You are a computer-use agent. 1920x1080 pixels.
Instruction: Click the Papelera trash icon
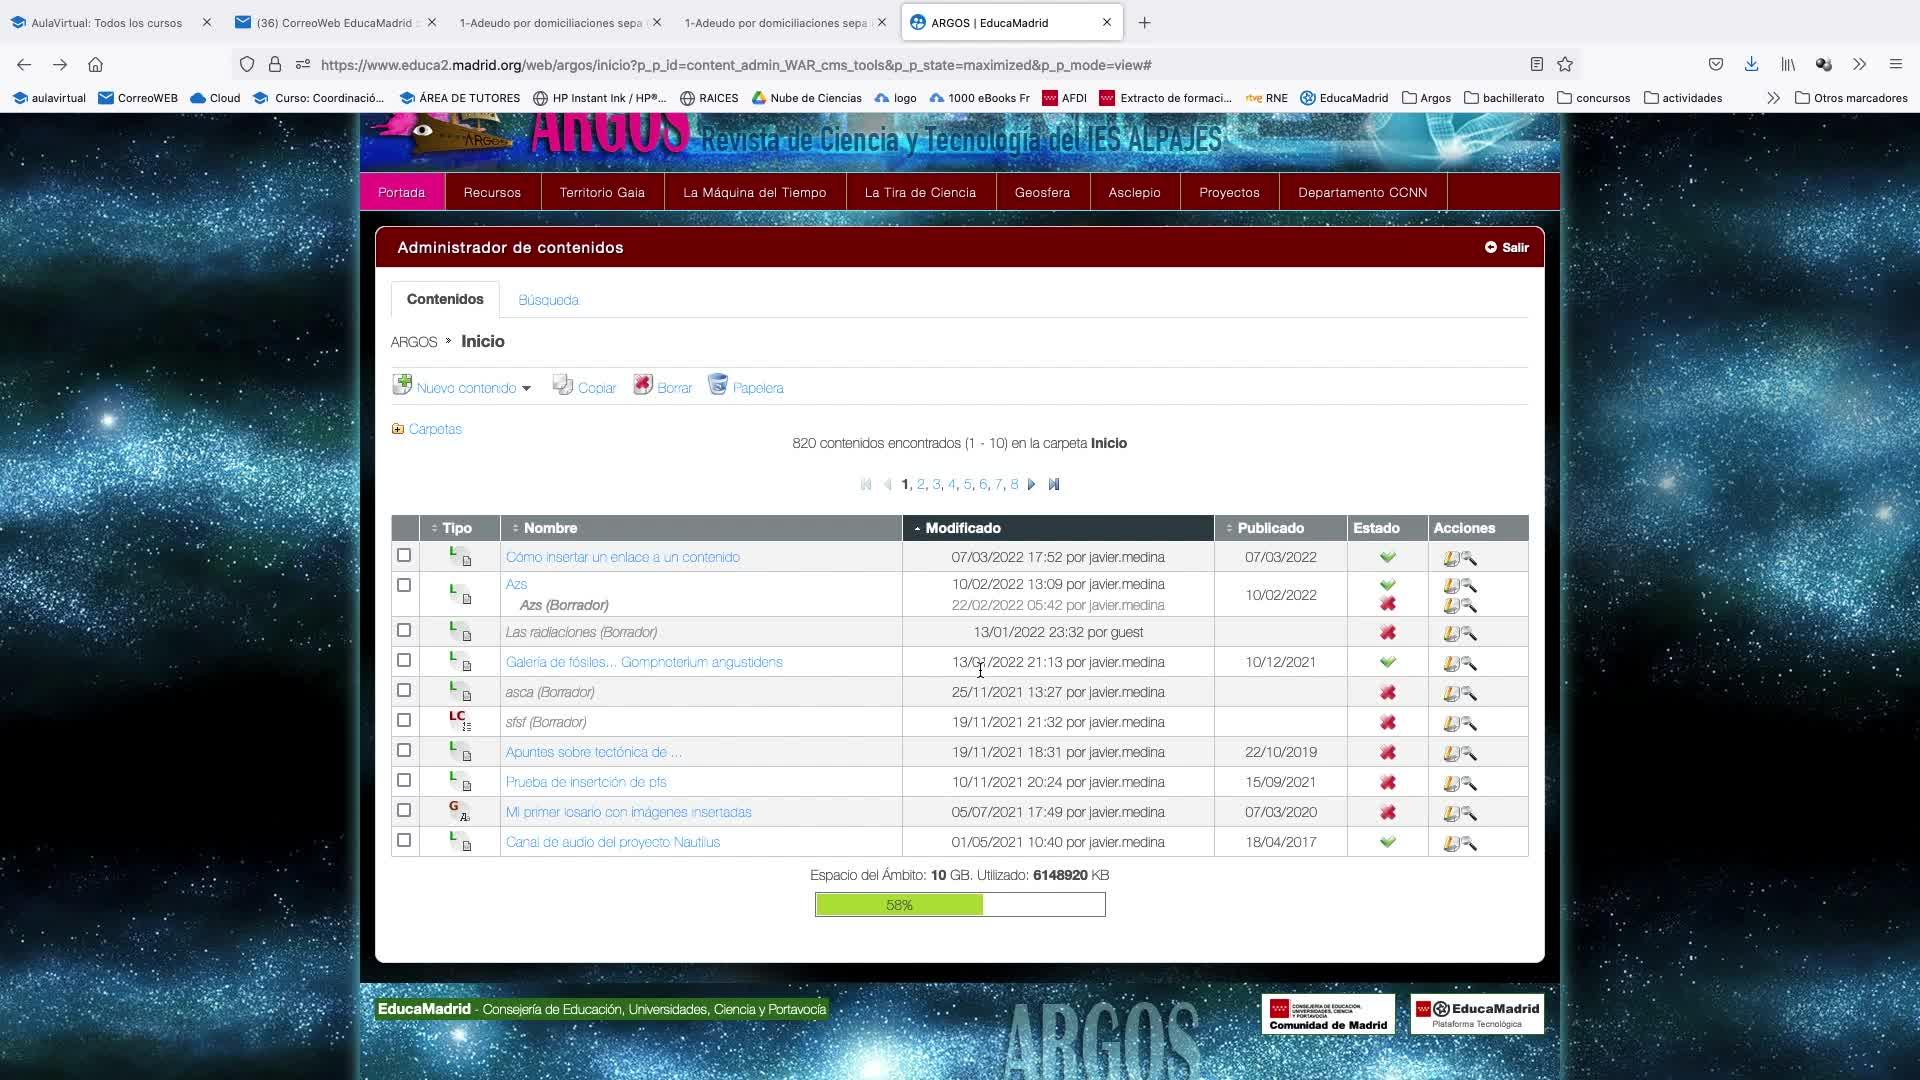(718, 385)
